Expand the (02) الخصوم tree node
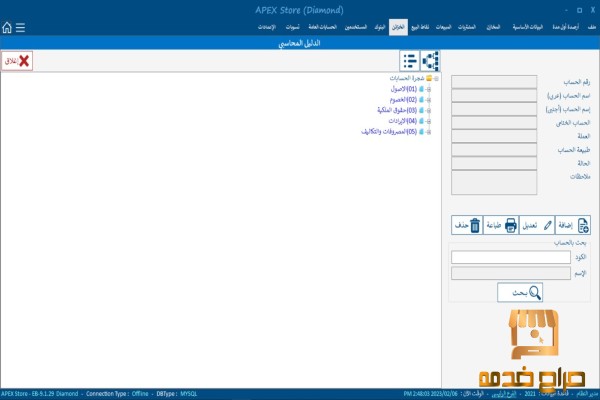Screen dimensions: 600x400 coord(429,99)
